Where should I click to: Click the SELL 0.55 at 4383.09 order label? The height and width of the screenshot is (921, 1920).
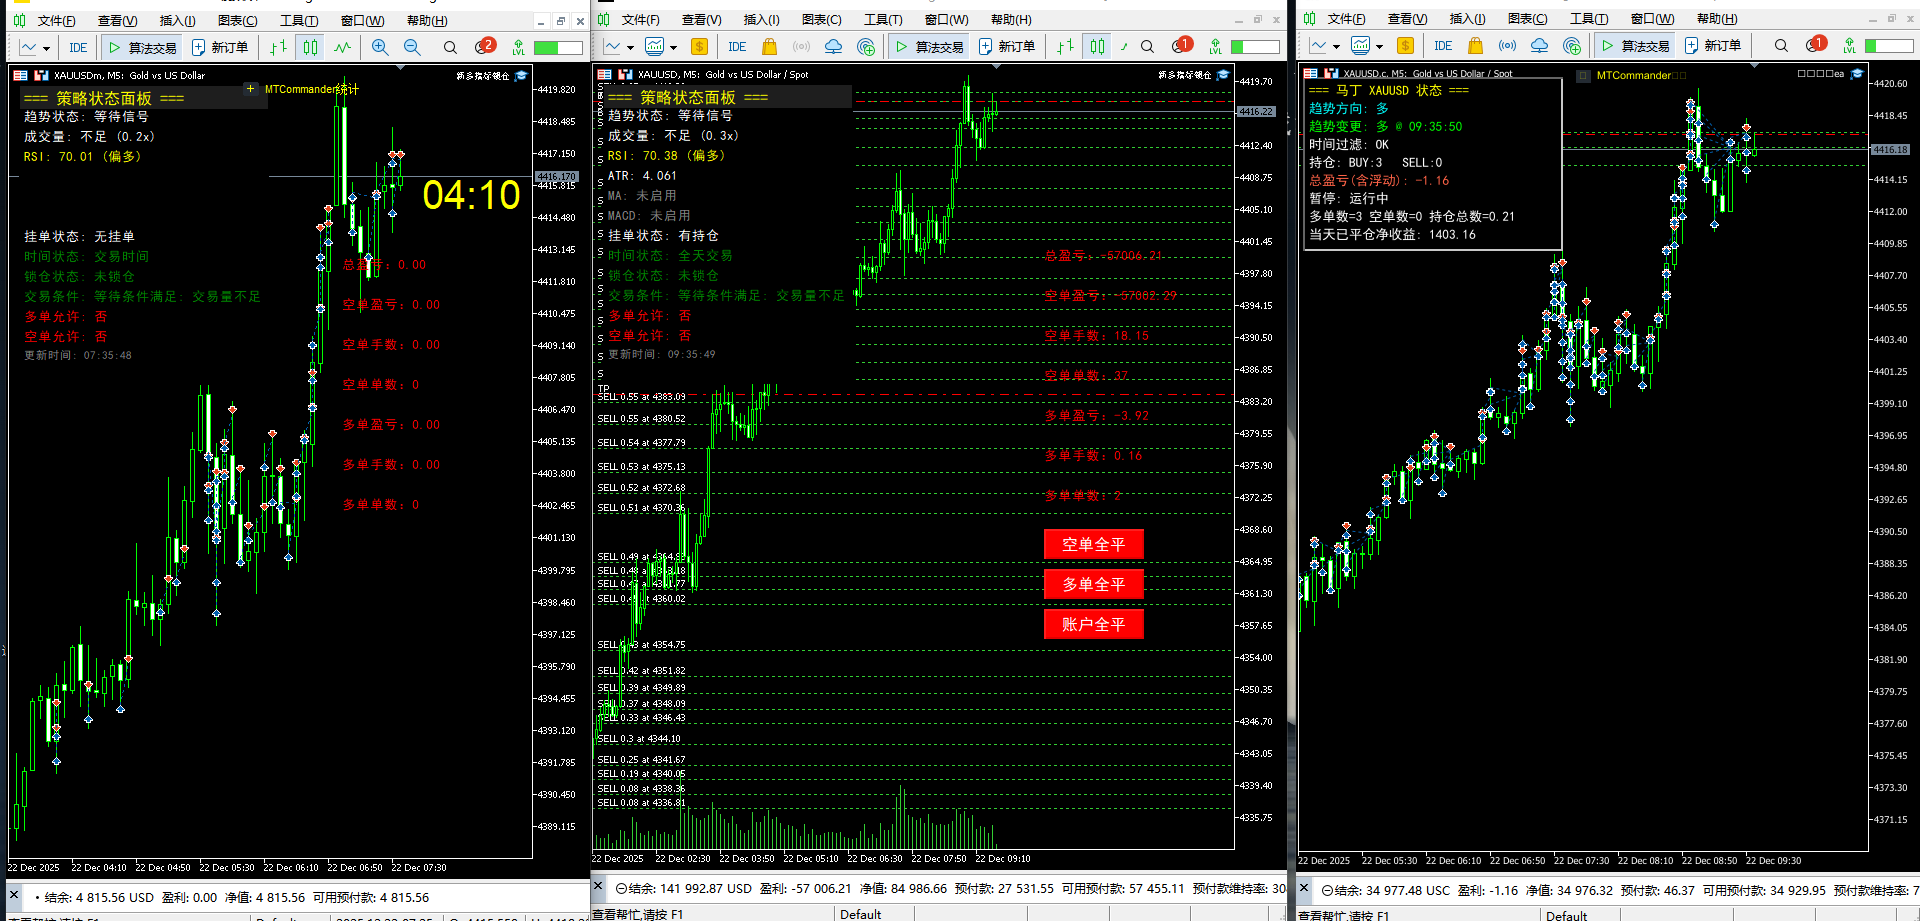pyautogui.click(x=642, y=397)
